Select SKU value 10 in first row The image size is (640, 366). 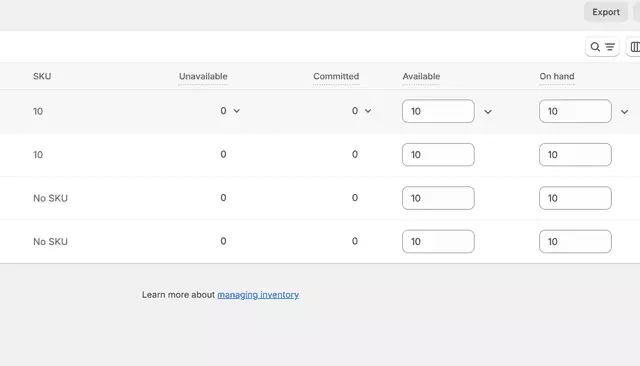pyautogui.click(x=38, y=111)
